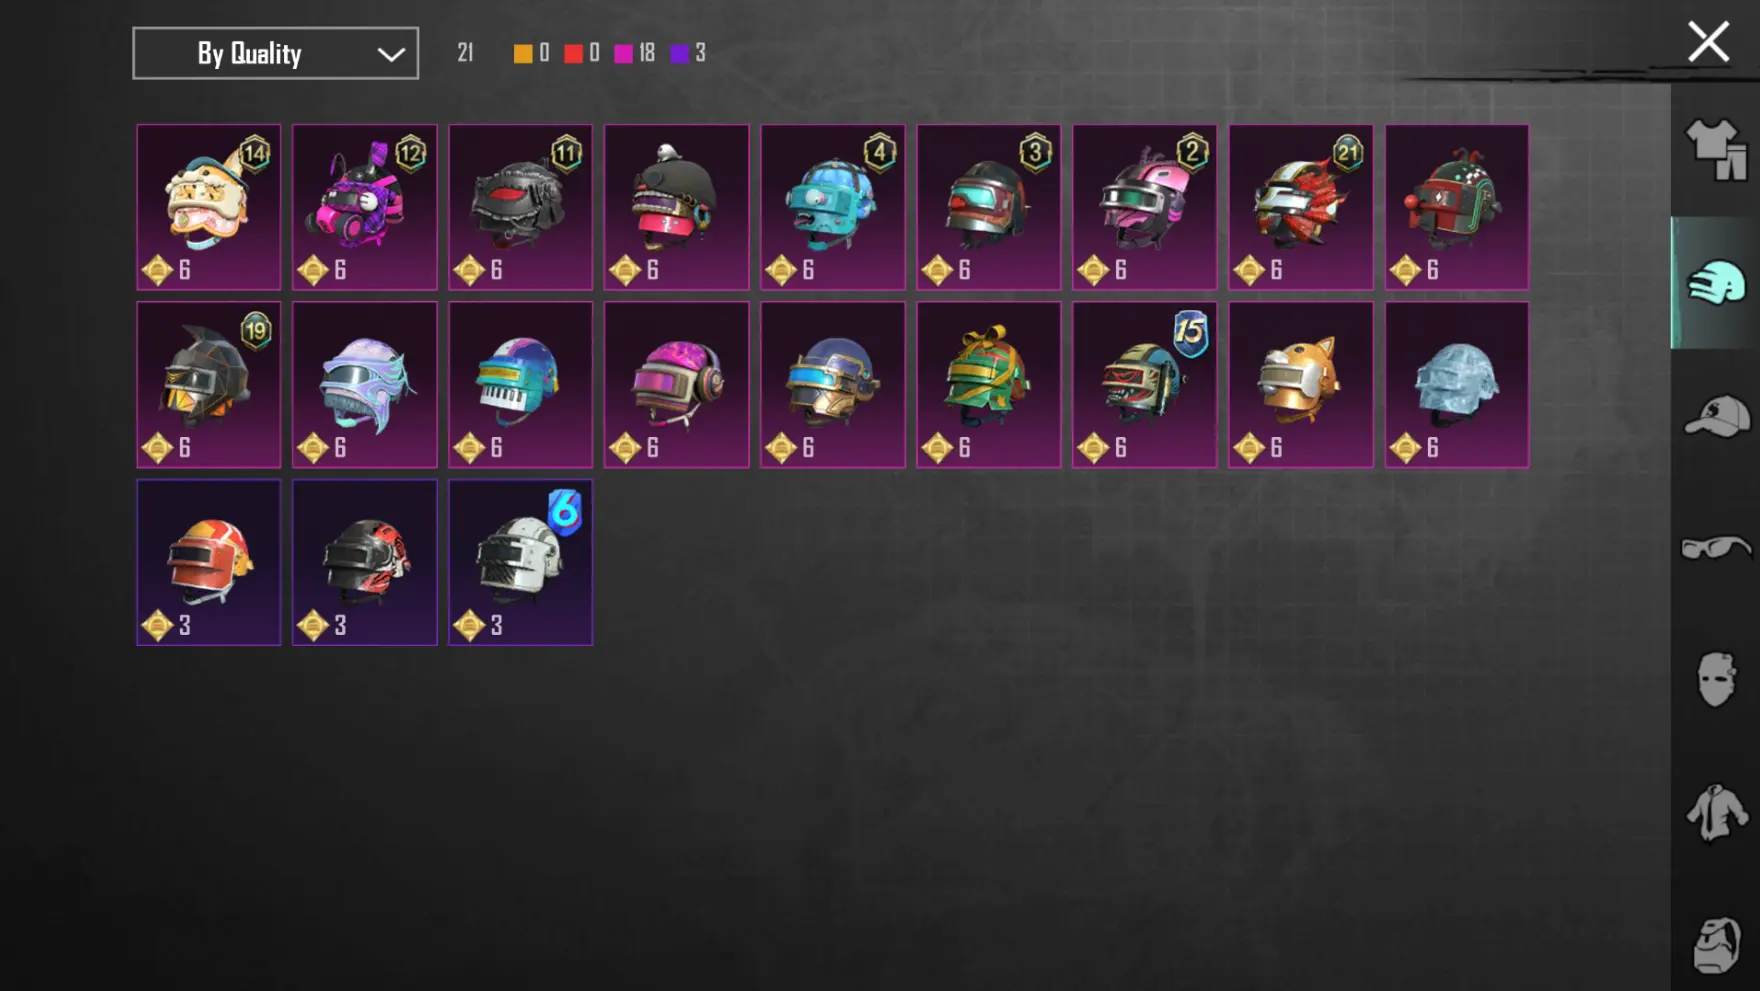This screenshot has width=1760, height=991.
Task: Open the cap headwear category icon
Action: (1716, 416)
